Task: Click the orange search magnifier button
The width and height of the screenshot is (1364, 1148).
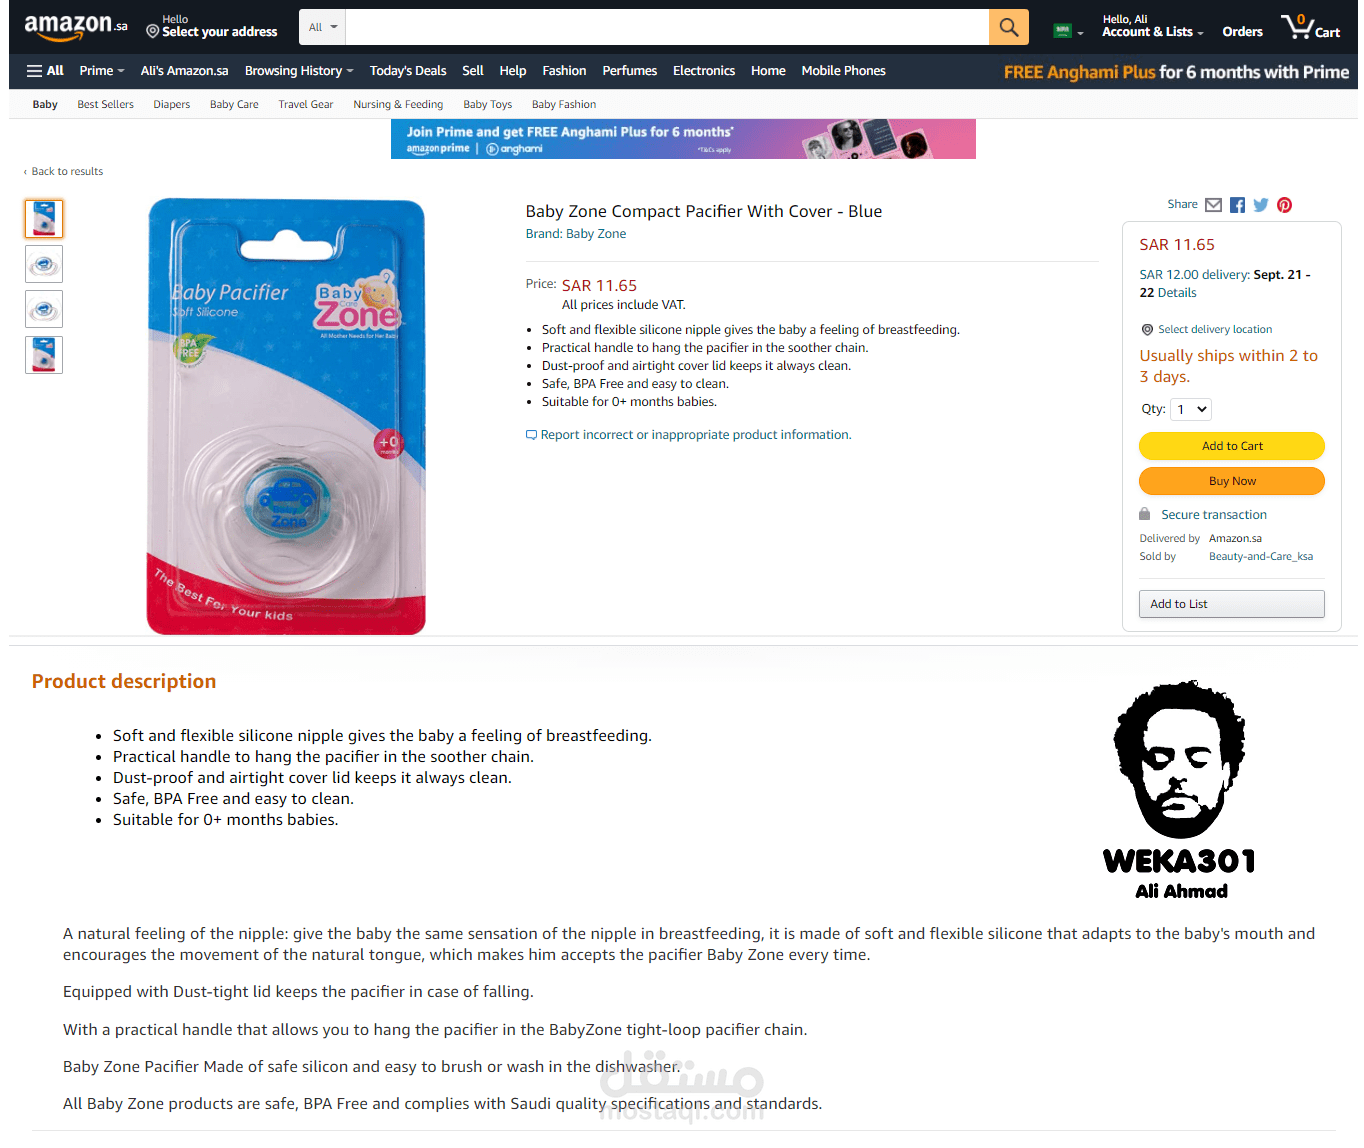Action: [1008, 27]
